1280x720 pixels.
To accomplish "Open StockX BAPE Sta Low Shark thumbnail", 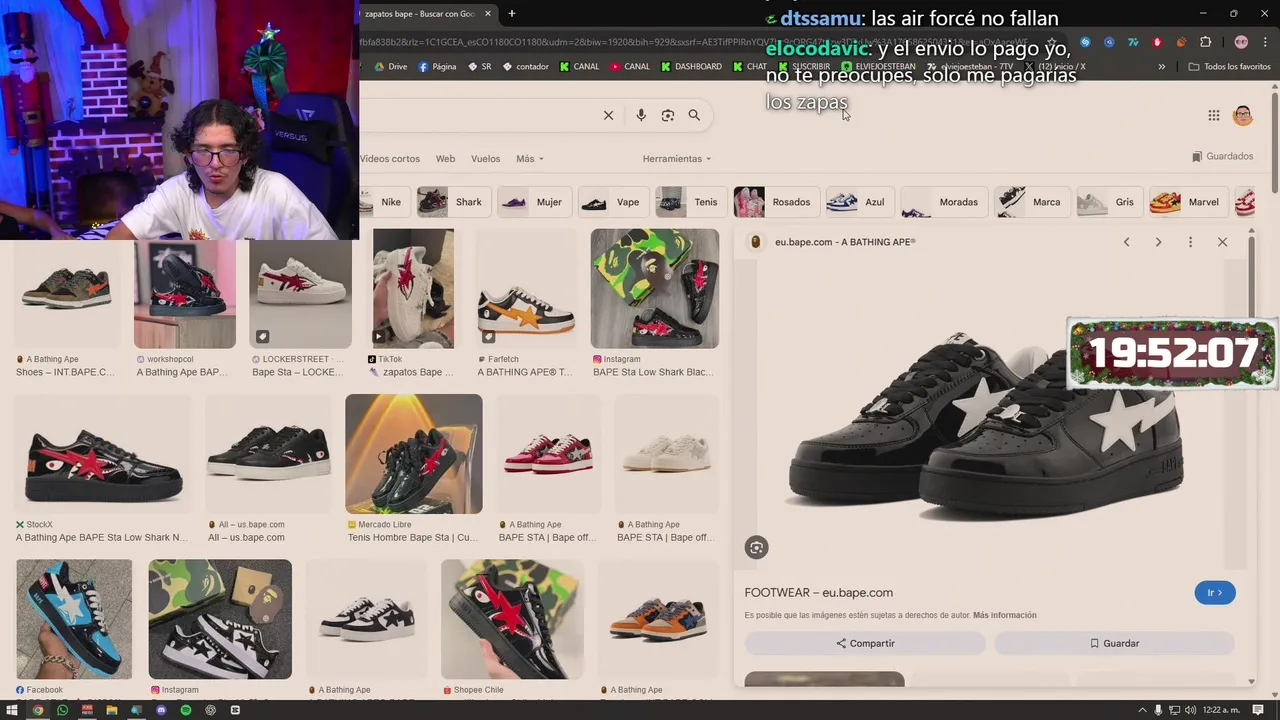I will point(103,454).
